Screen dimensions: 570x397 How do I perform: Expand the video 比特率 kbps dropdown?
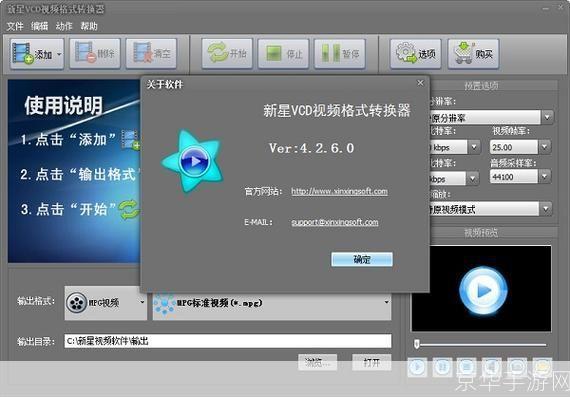point(474,147)
